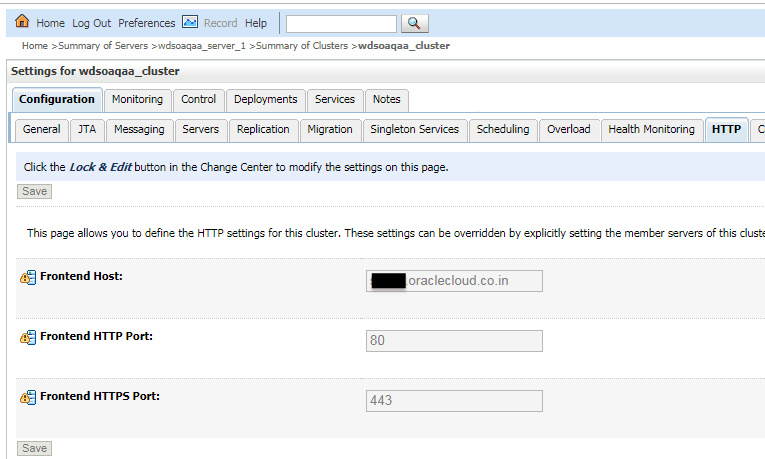Open the JTA sub-tab
Image resolution: width=765 pixels, height=459 pixels.
(87, 130)
